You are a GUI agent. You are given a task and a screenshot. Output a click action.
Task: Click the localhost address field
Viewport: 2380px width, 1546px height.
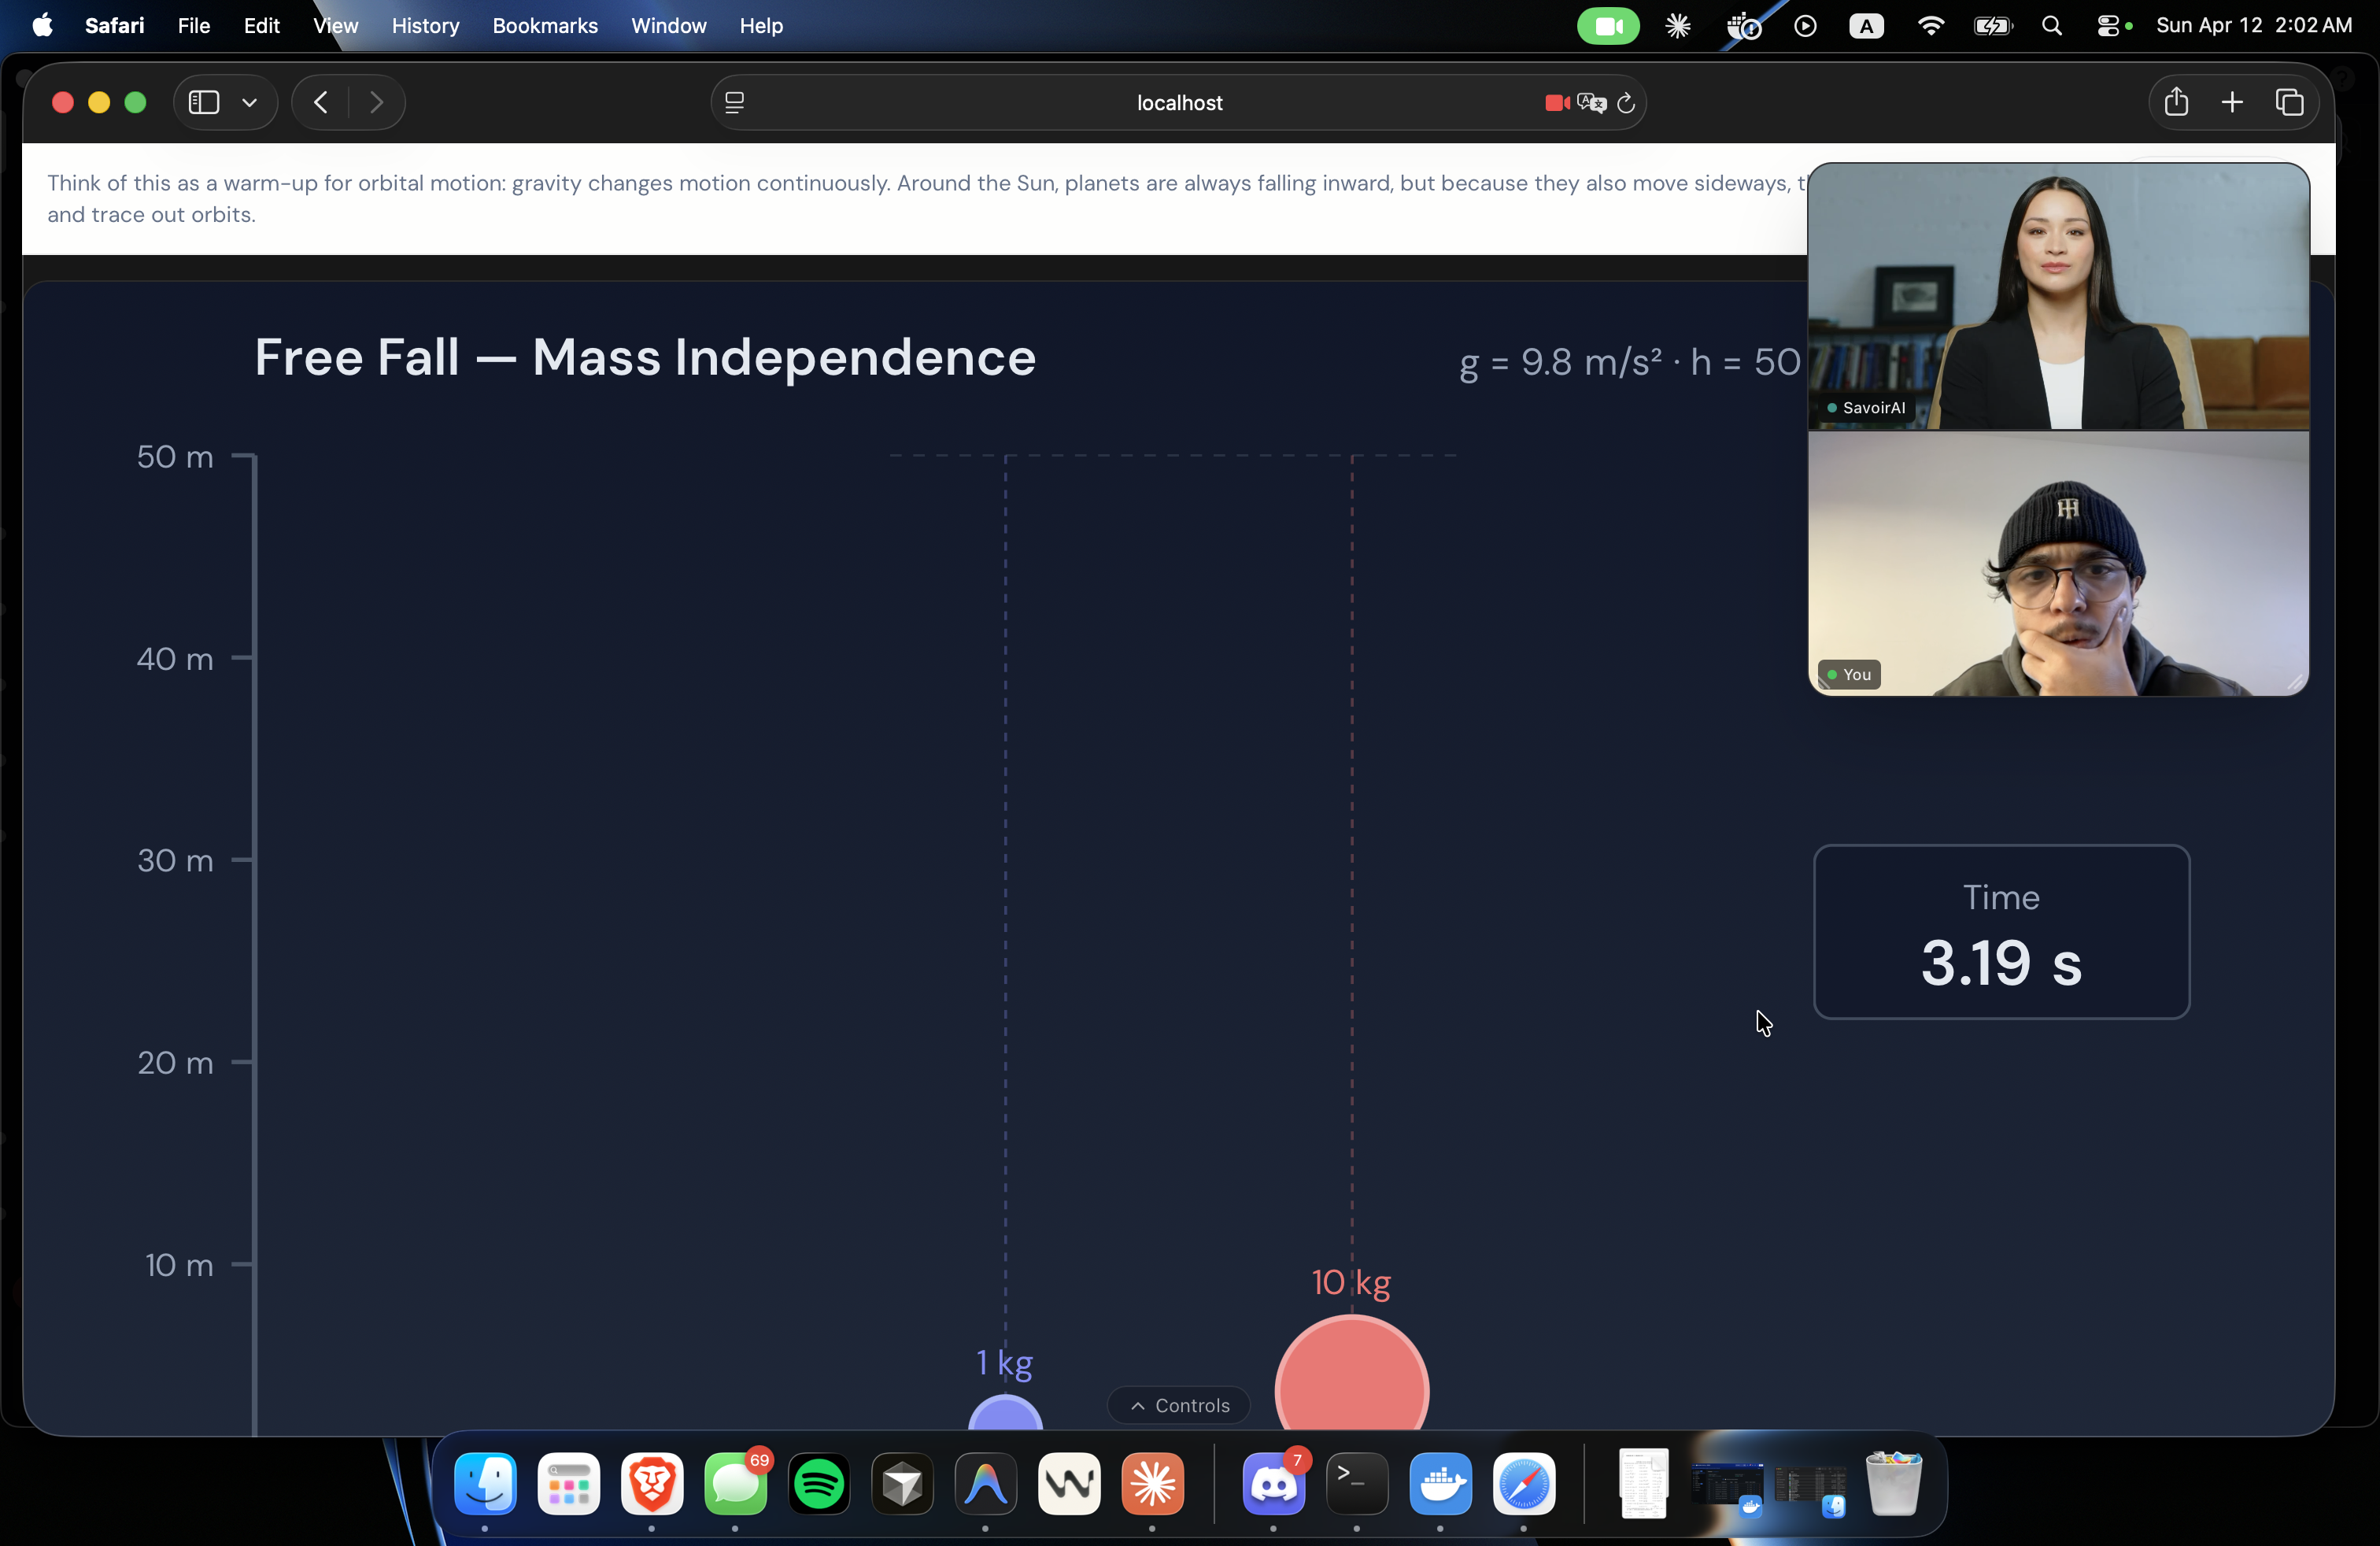[x=1179, y=103]
